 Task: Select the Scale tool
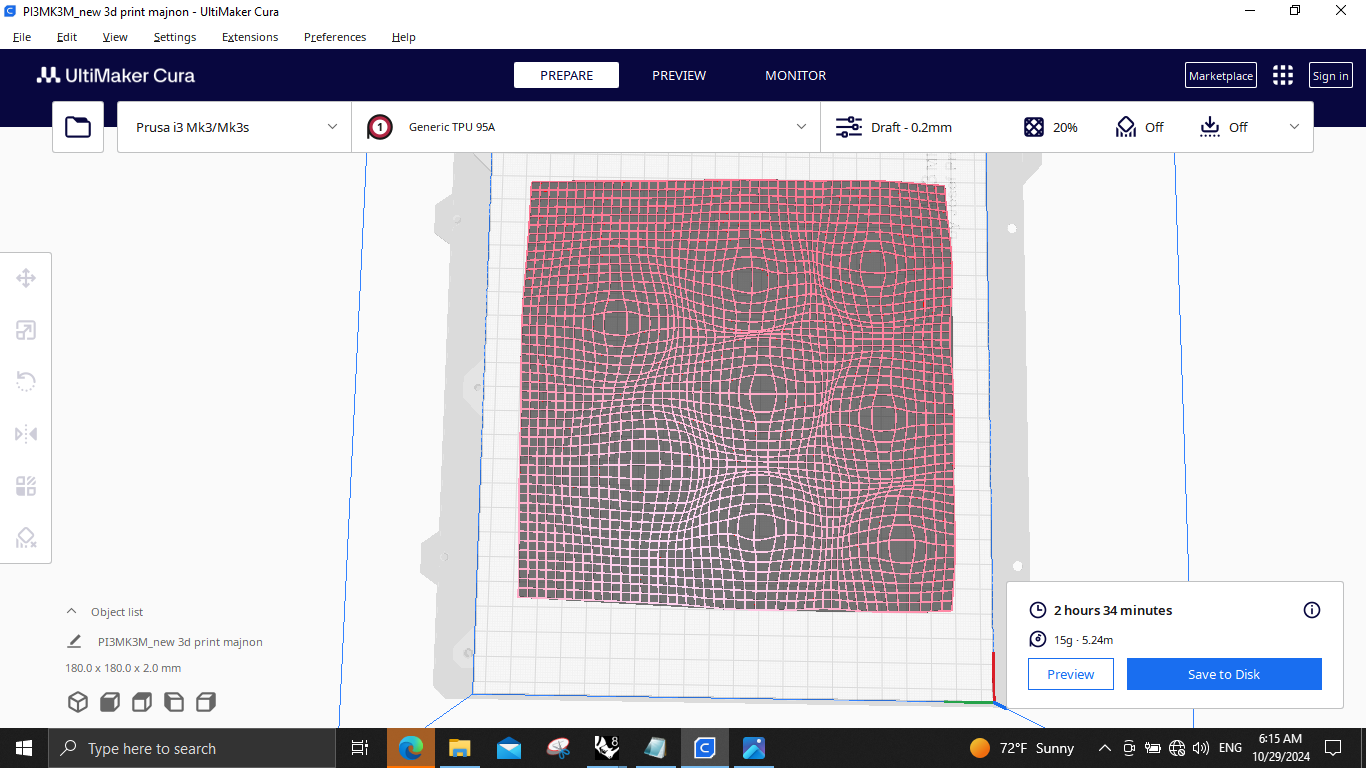tap(26, 330)
